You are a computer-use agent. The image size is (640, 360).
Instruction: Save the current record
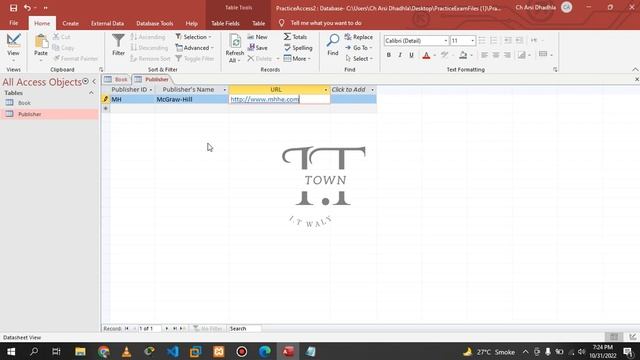pyautogui.click(x=258, y=48)
